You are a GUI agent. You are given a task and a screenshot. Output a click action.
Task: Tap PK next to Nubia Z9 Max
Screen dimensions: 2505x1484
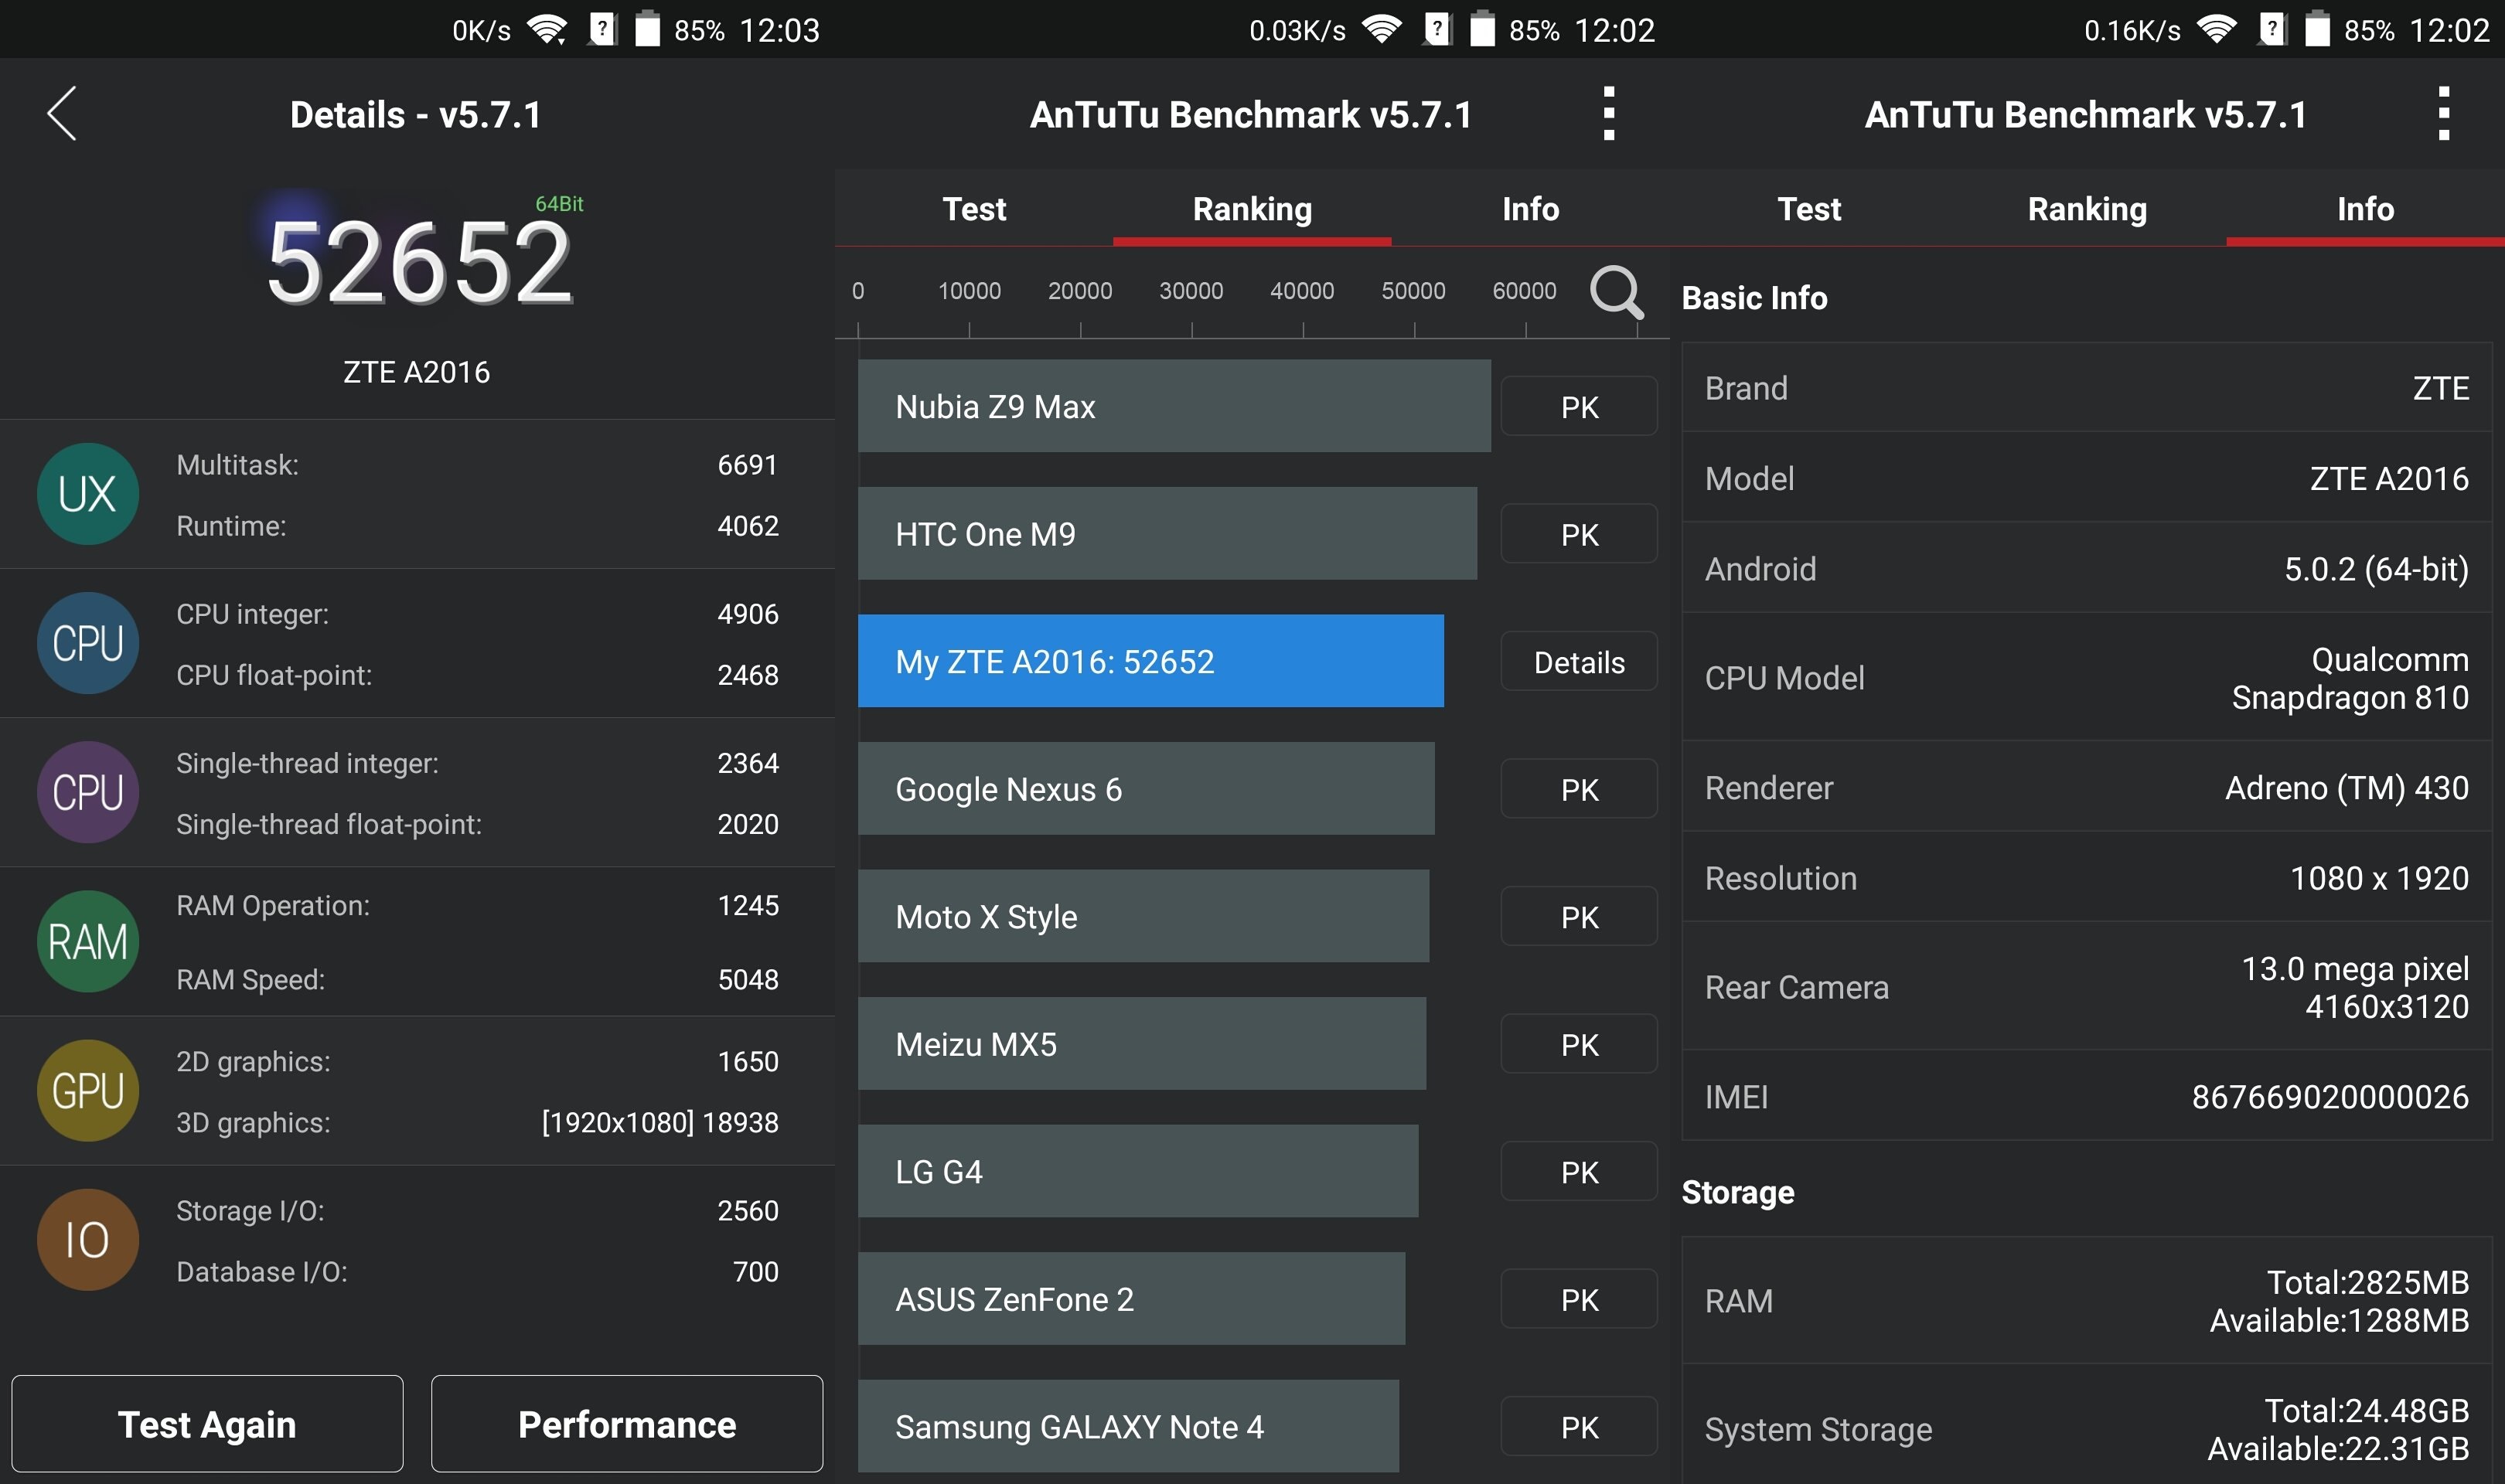[1579, 406]
